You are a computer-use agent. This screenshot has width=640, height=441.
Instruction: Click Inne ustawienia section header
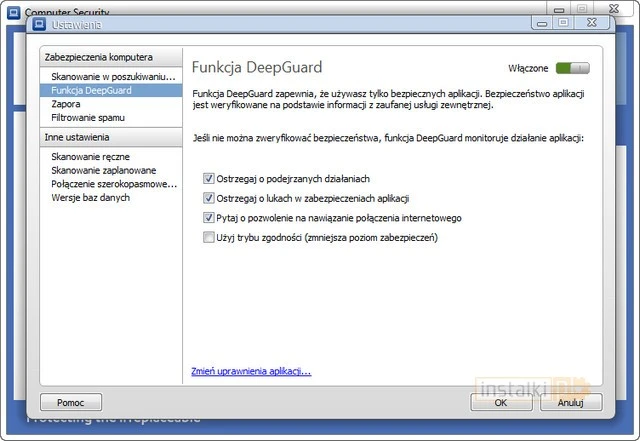click(x=111, y=137)
